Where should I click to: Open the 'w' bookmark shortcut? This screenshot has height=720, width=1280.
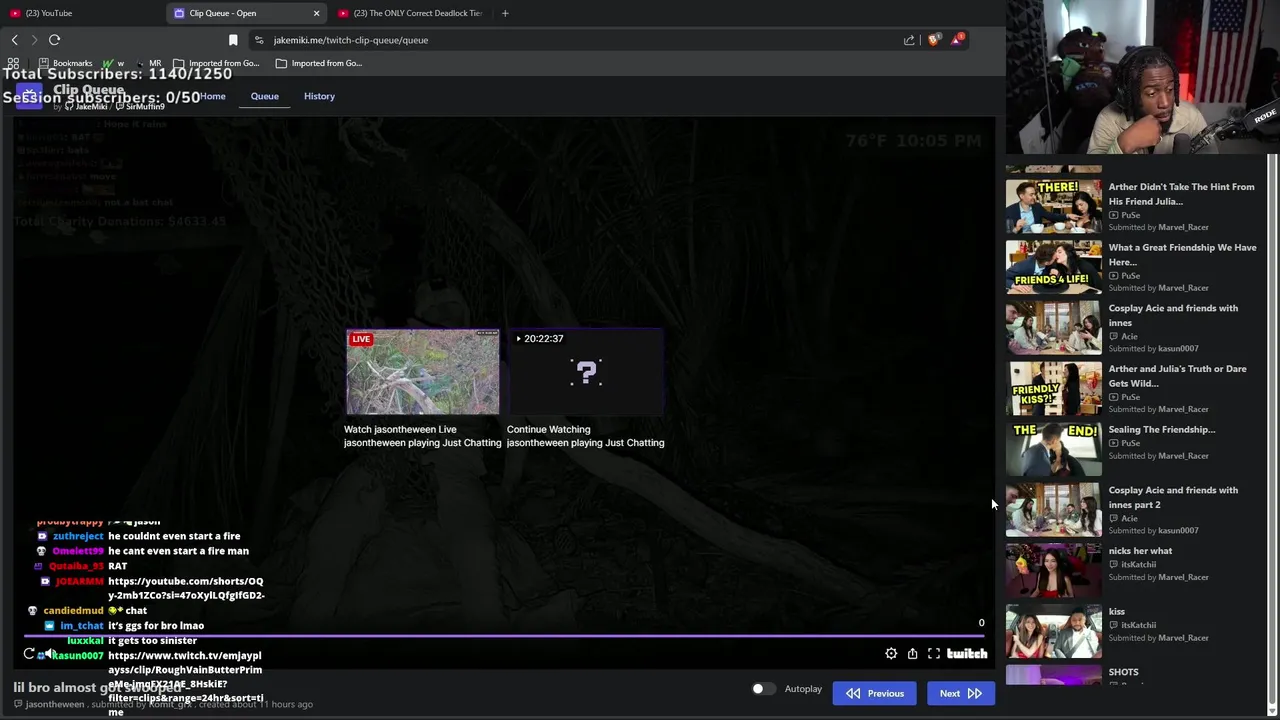pos(114,63)
